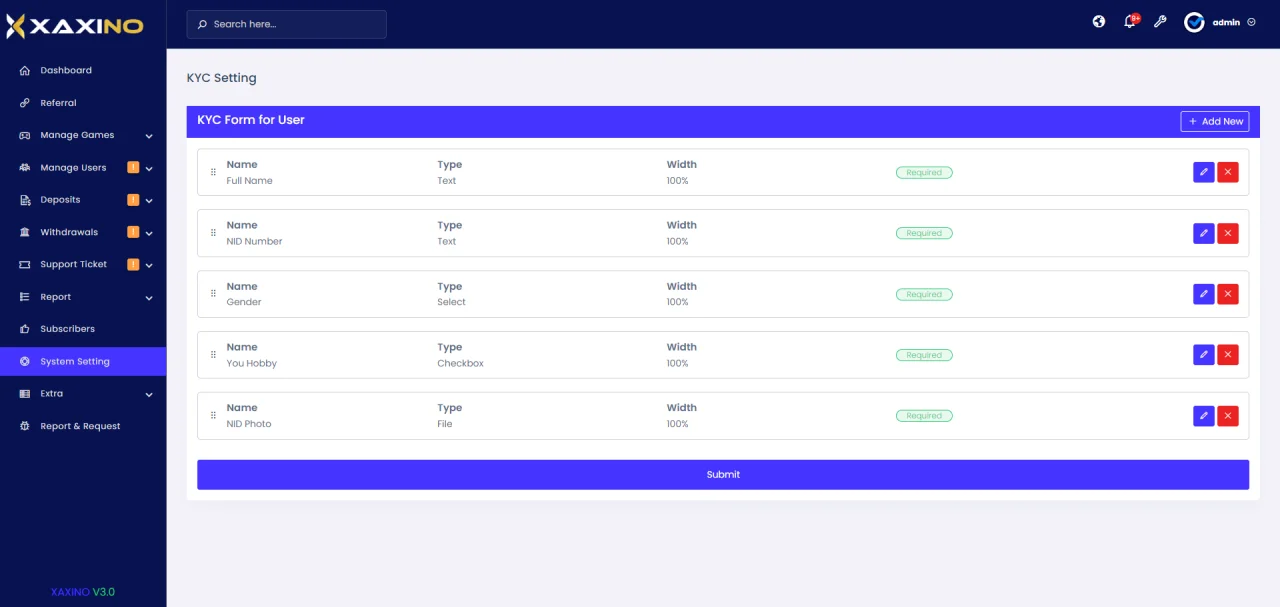This screenshot has height=607, width=1280.
Task: Click the 'You Hobby' field name text
Action: click(x=251, y=363)
